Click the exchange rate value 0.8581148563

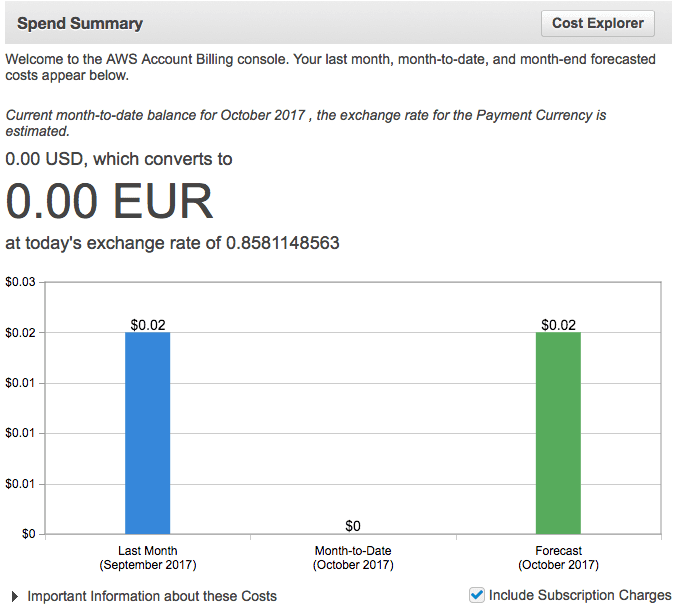coord(282,243)
